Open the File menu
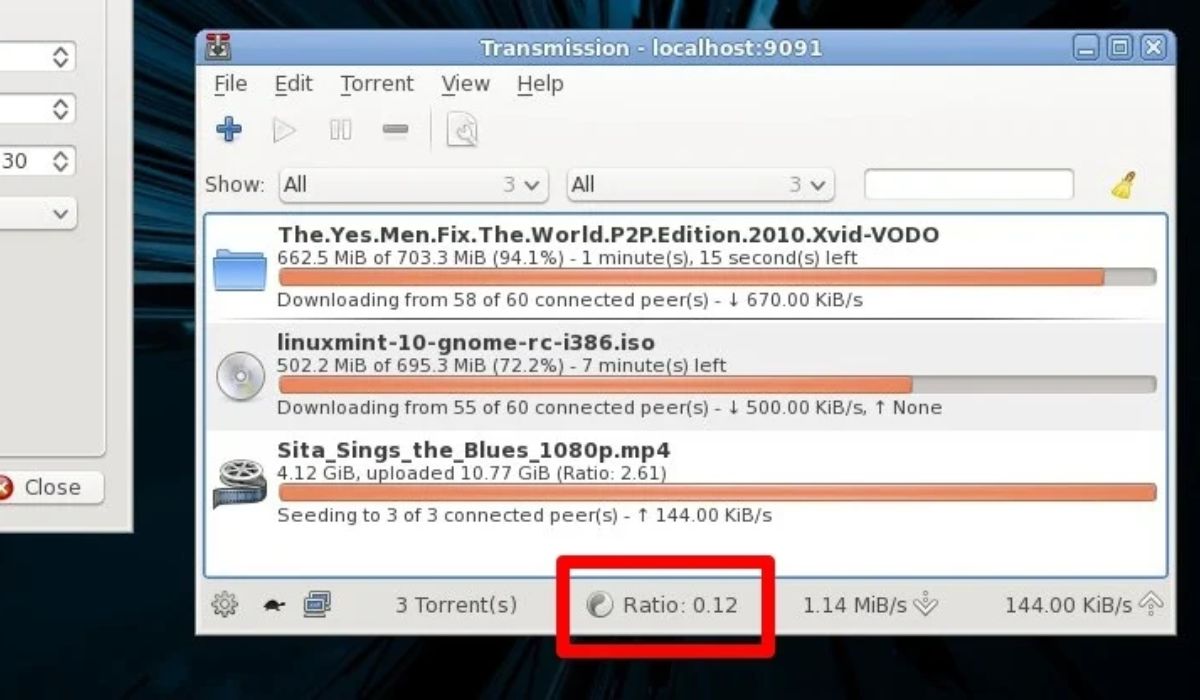The image size is (1200, 700). point(231,85)
